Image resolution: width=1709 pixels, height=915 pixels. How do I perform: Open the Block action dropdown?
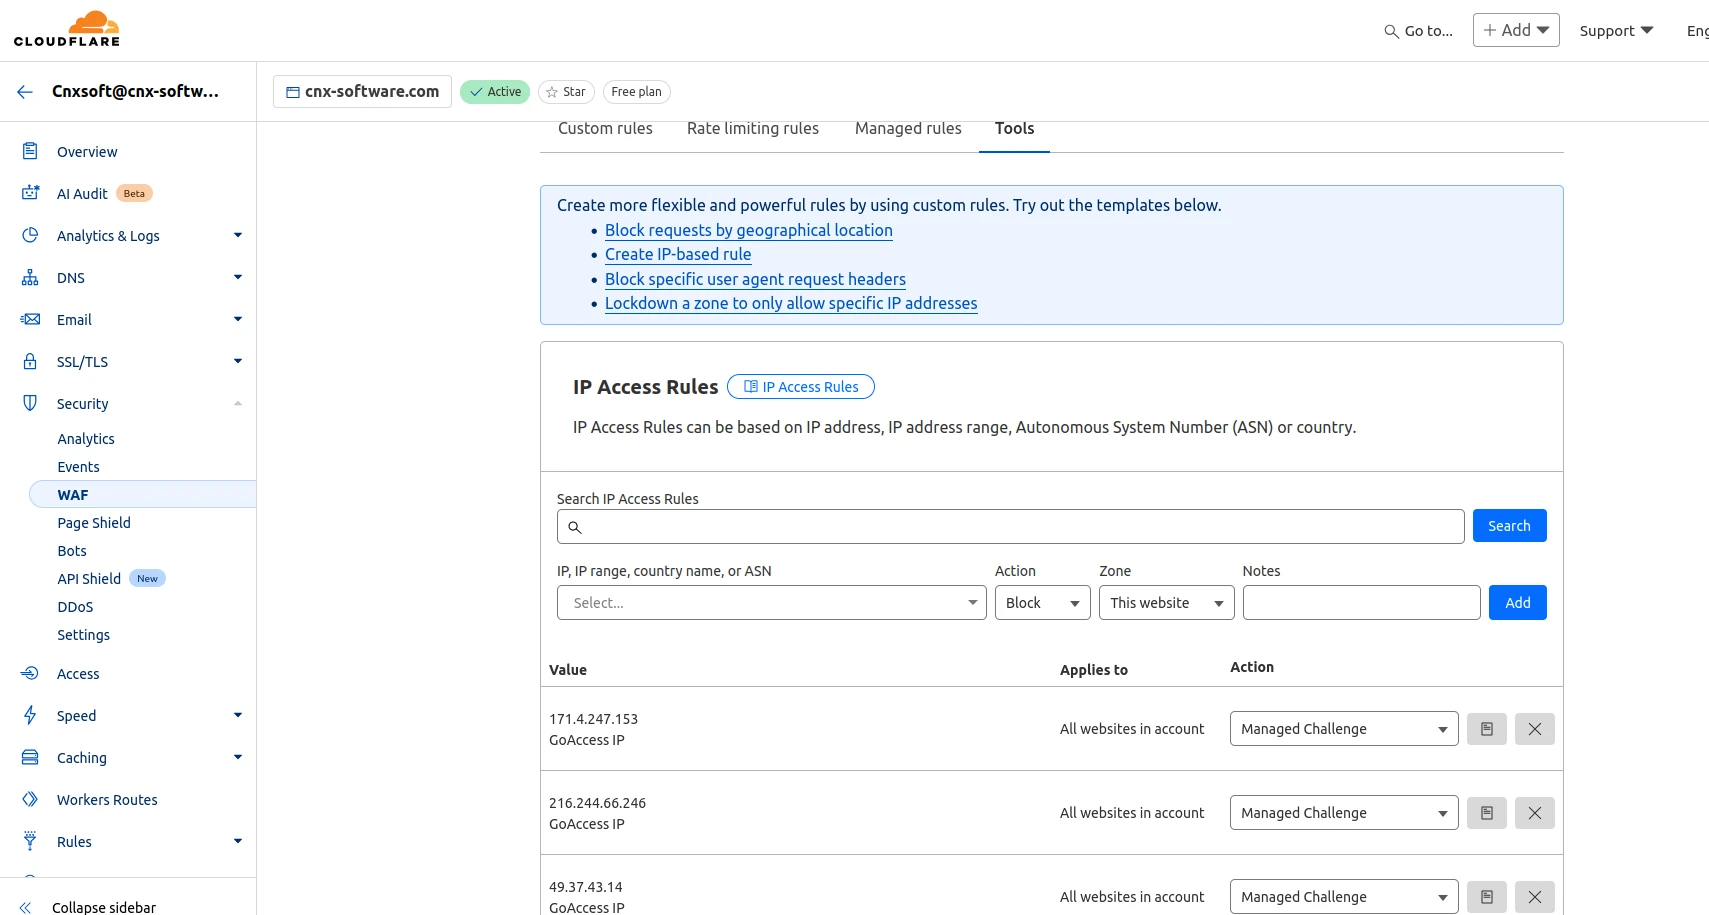coord(1042,602)
